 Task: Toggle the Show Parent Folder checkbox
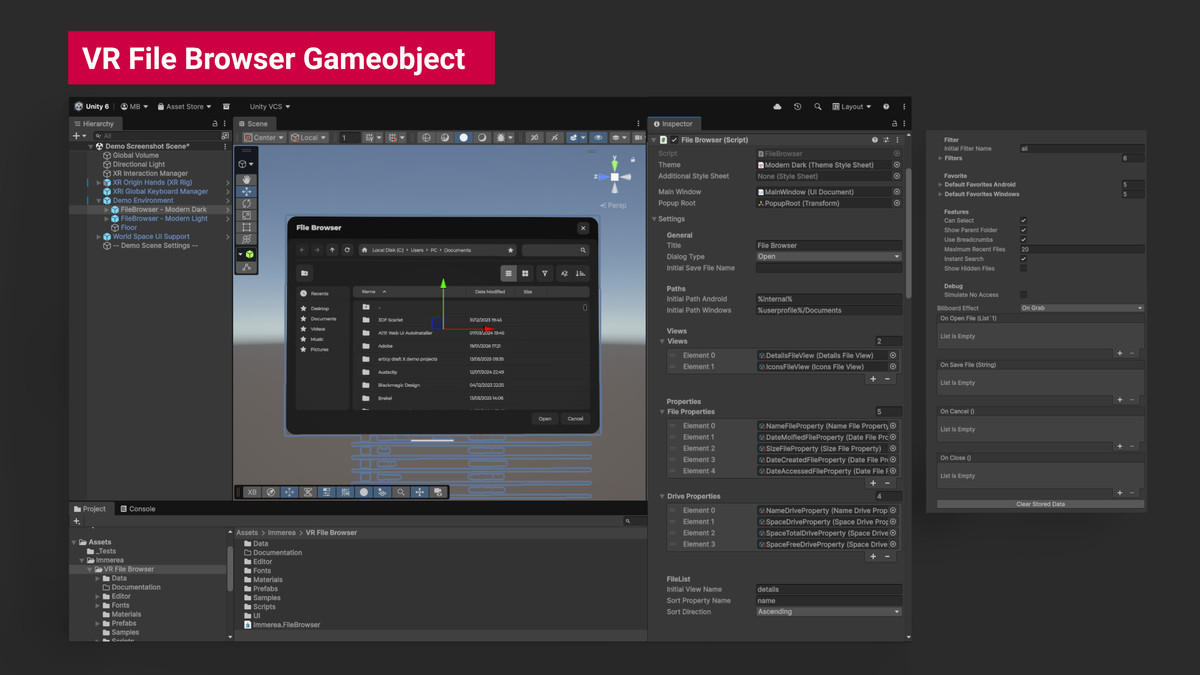pyautogui.click(x=1023, y=230)
